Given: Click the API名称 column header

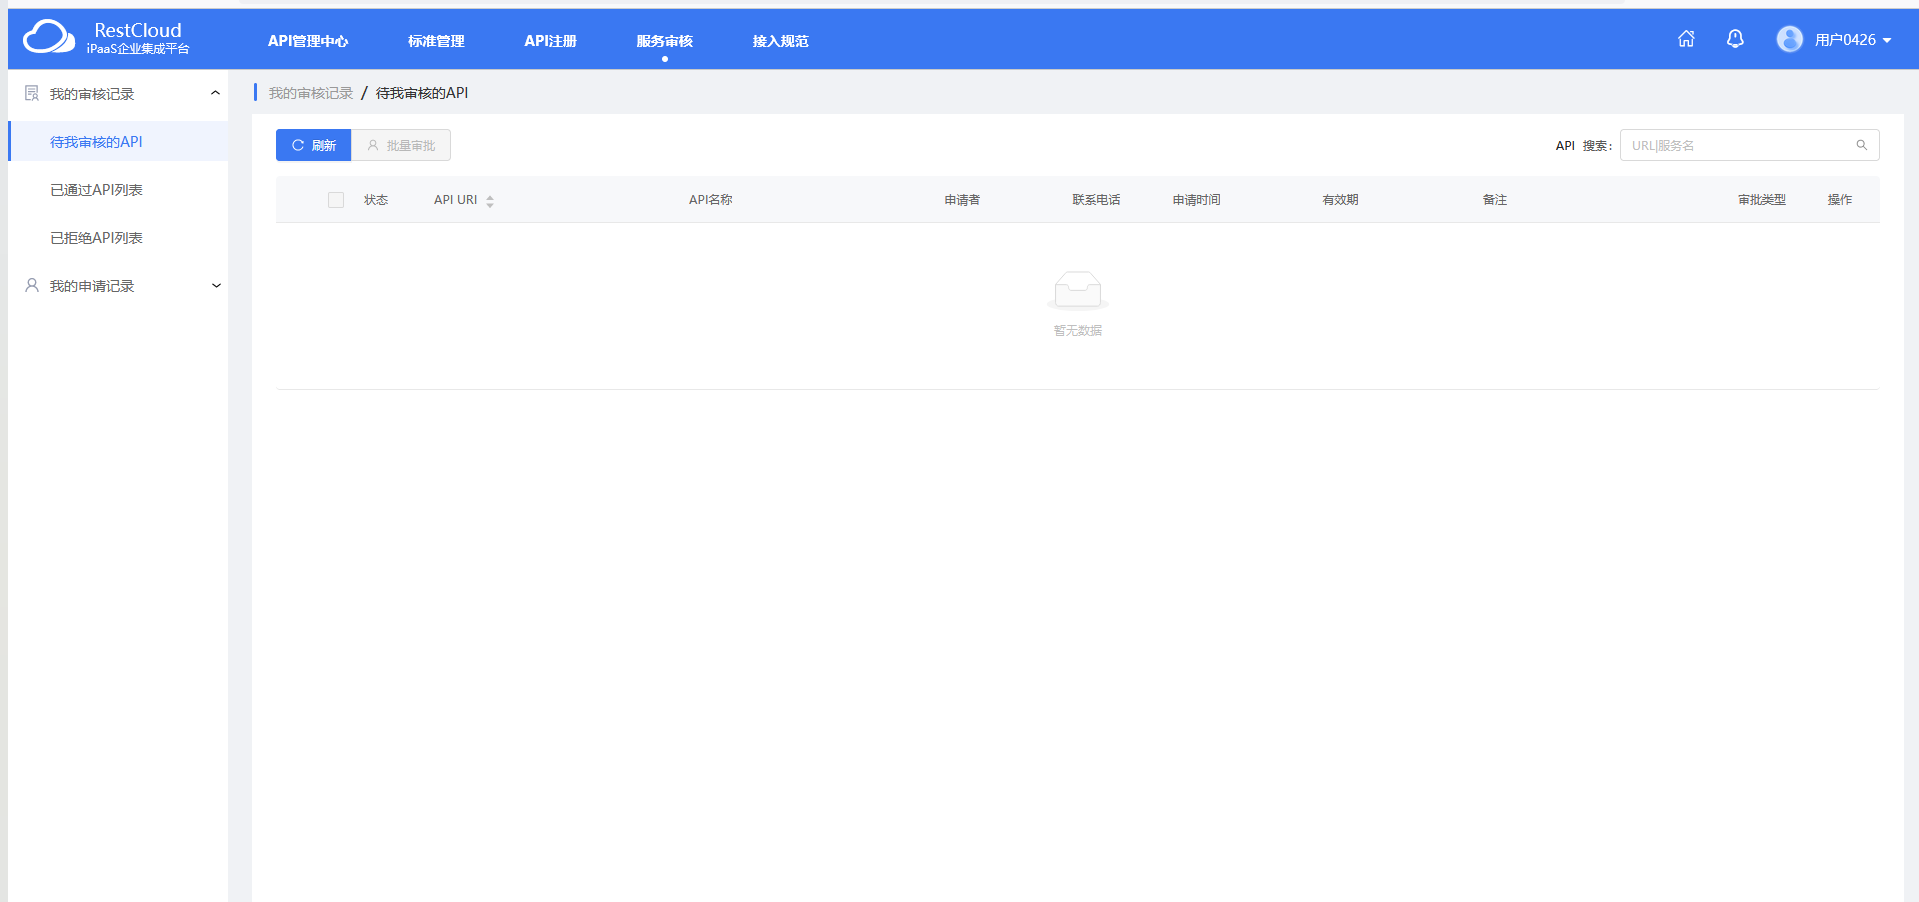Looking at the screenshot, I should 710,200.
